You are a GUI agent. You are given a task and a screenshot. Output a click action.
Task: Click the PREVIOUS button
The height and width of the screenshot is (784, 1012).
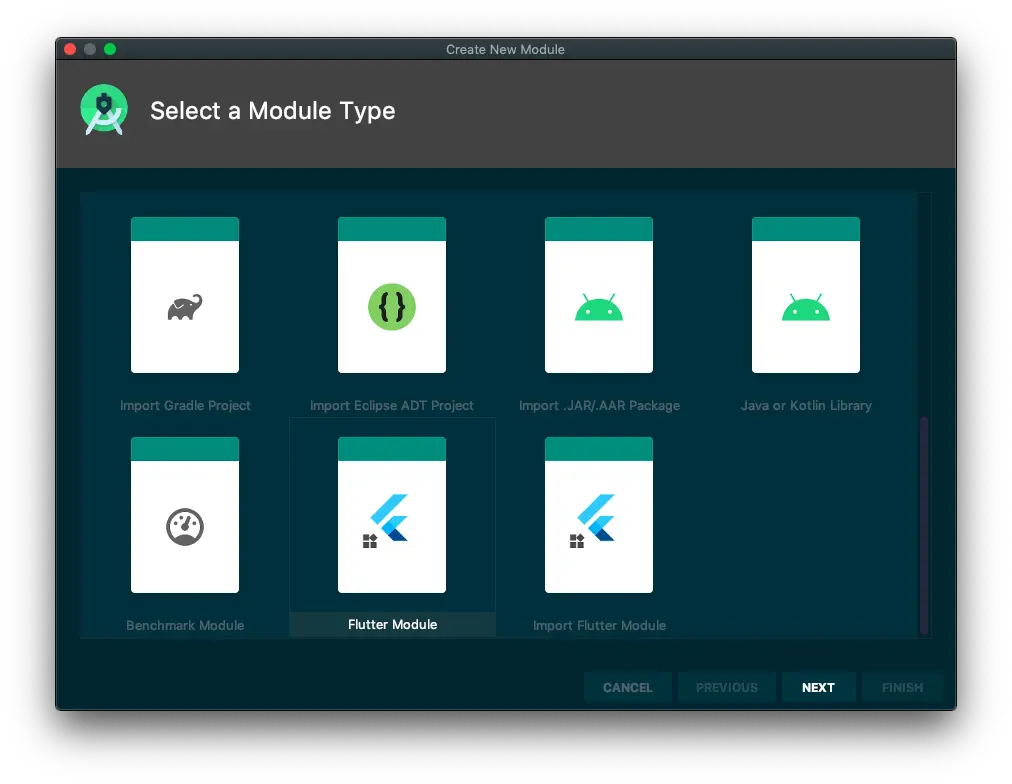727,687
